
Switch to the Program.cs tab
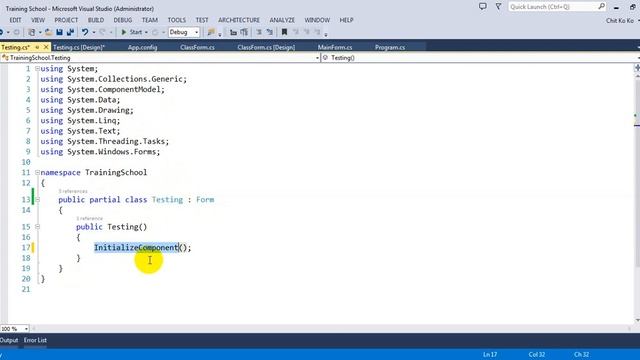point(390,47)
